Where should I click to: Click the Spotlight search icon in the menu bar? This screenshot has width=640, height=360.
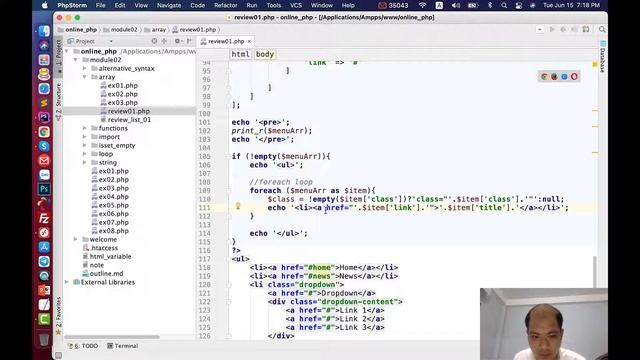504,5
